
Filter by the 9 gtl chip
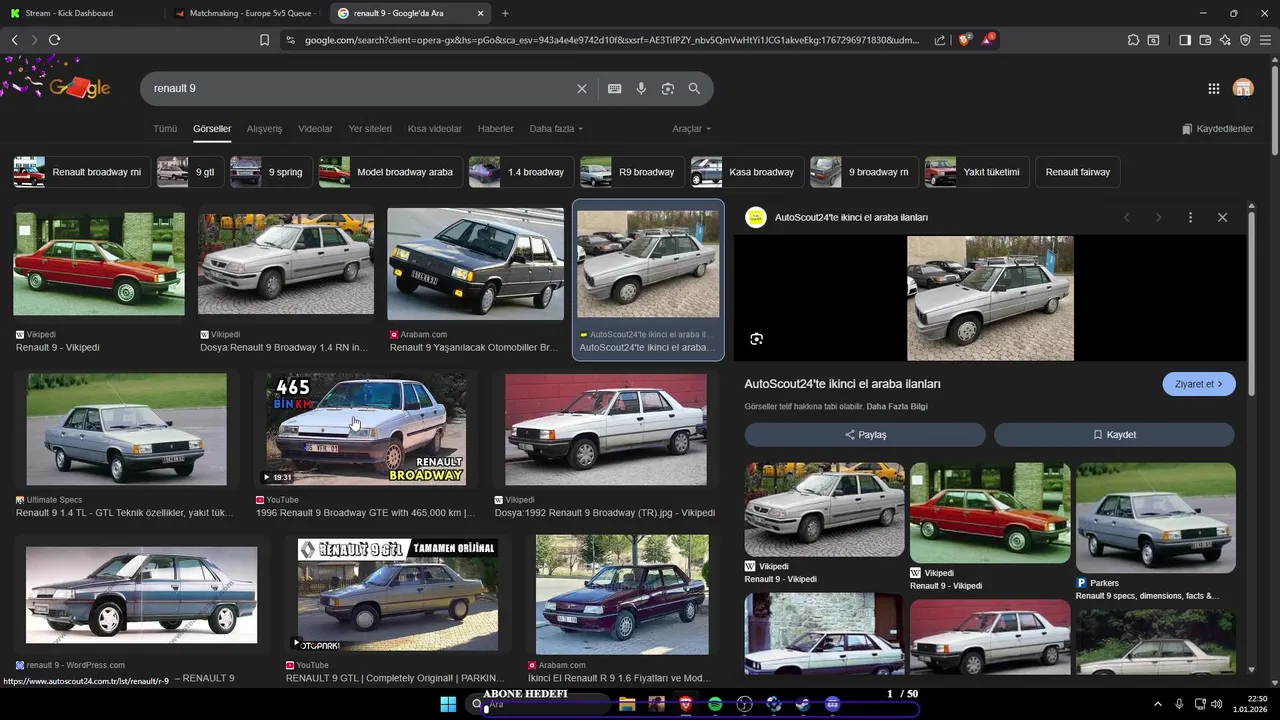(190, 172)
